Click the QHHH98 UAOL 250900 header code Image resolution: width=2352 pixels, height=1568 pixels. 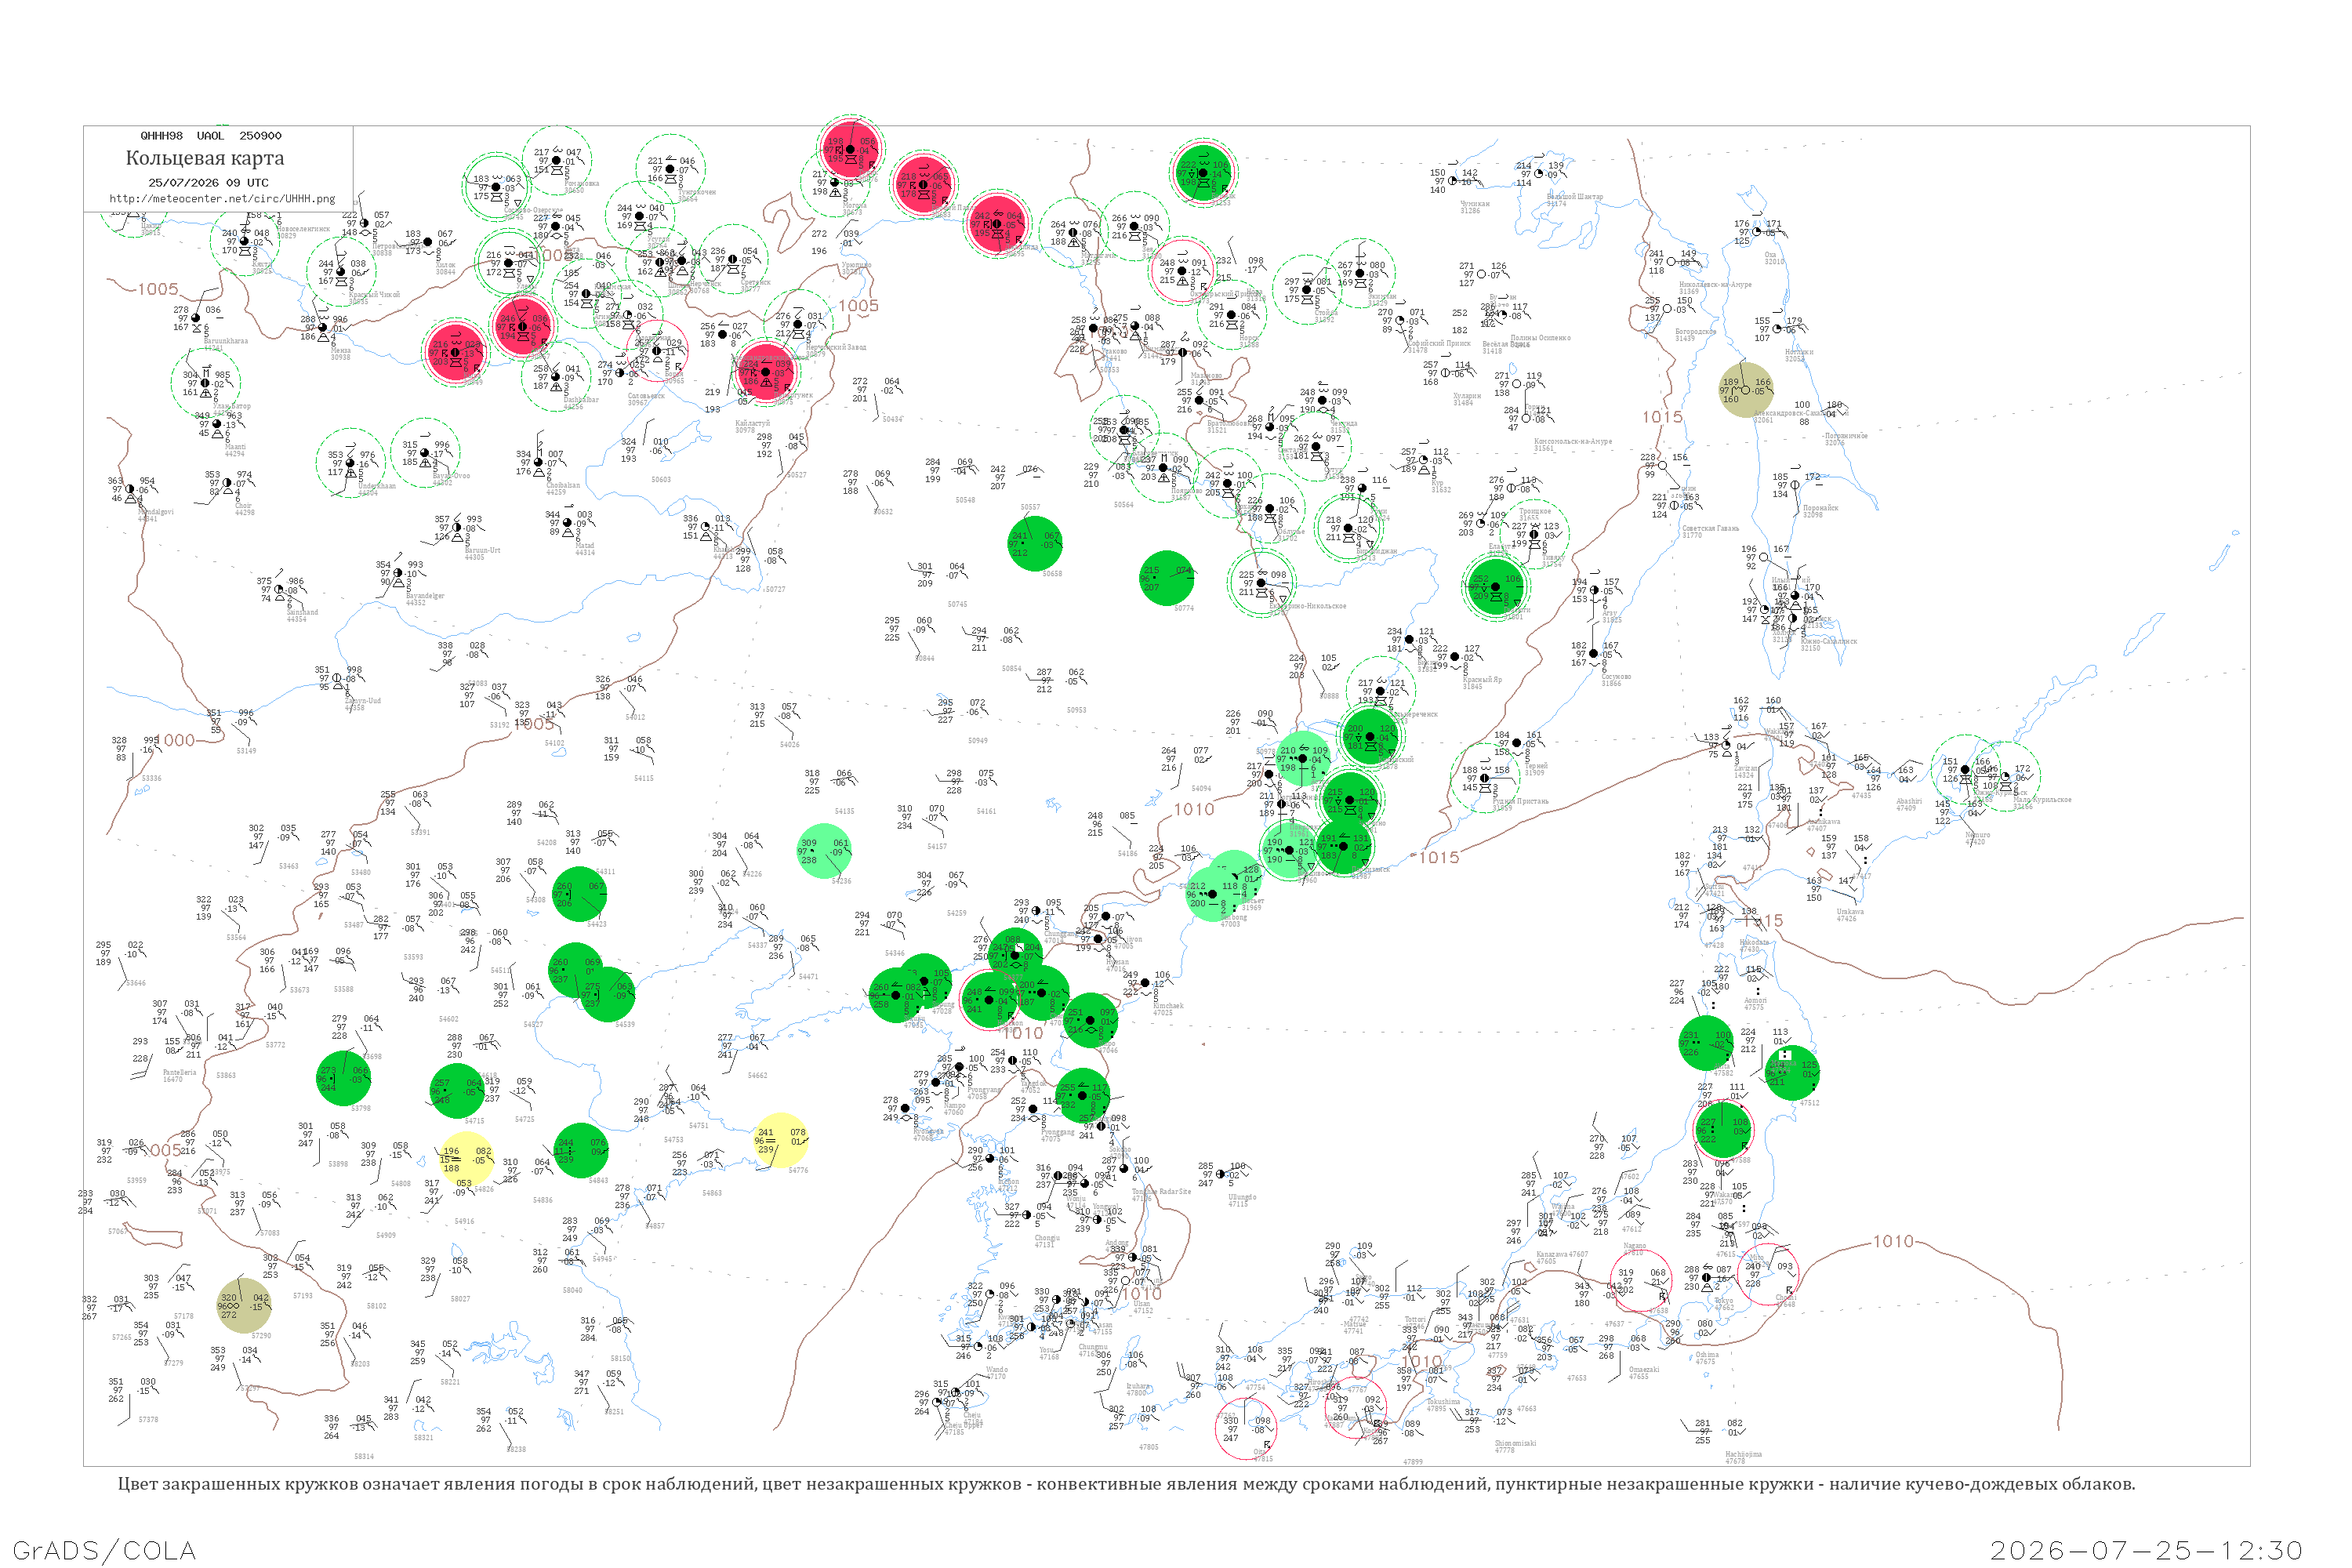[211, 135]
